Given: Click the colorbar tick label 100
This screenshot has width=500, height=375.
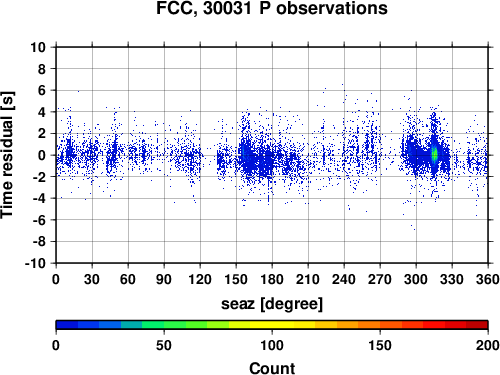Looking at the screenshot, I should pyautogui.click(x=272, y=345).
